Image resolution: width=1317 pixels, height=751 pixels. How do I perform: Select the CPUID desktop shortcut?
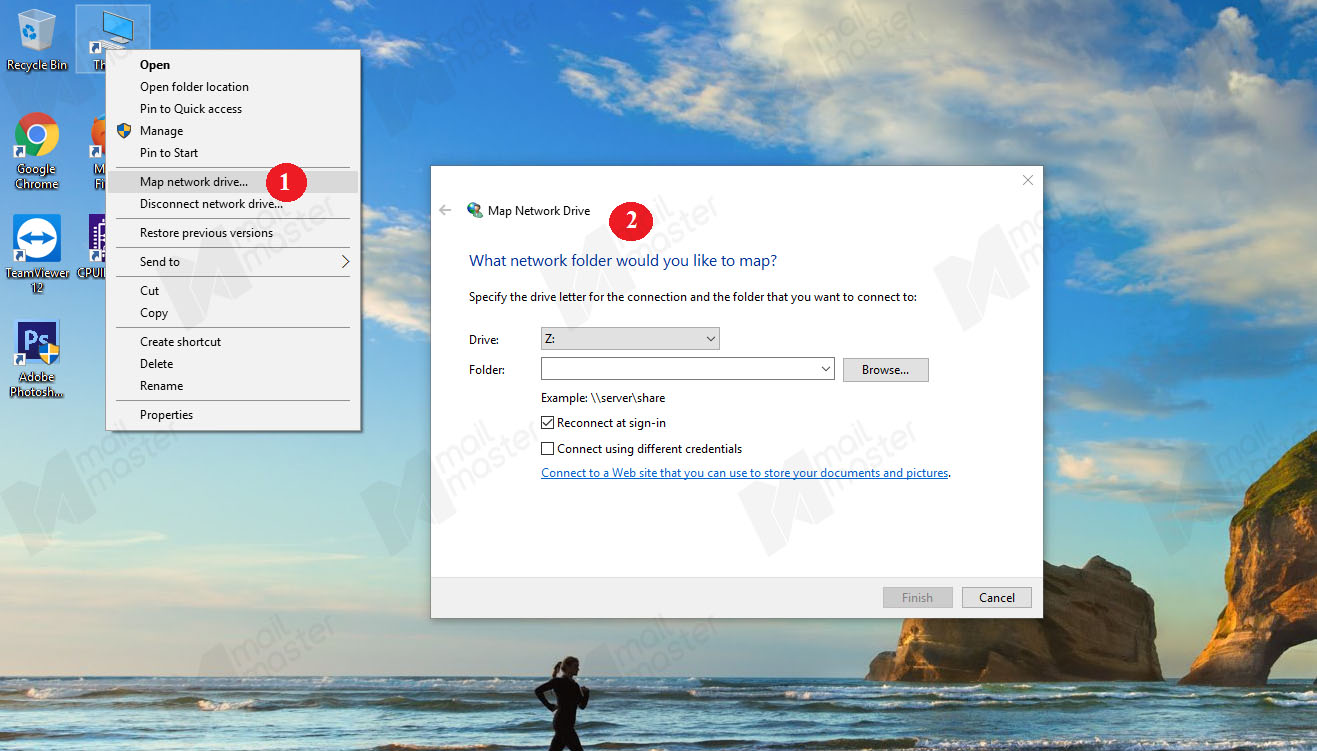tap(96, 246)
